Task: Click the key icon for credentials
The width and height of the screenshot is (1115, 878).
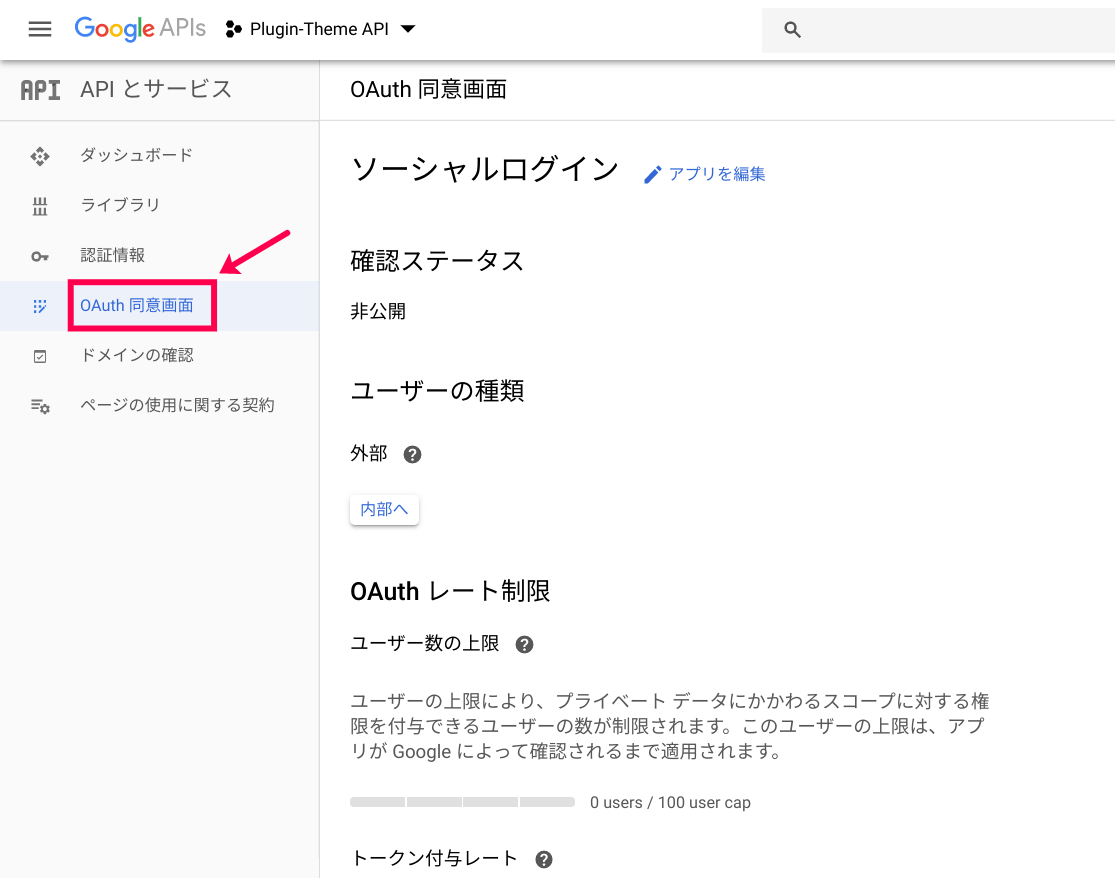Action: (40, 256)
